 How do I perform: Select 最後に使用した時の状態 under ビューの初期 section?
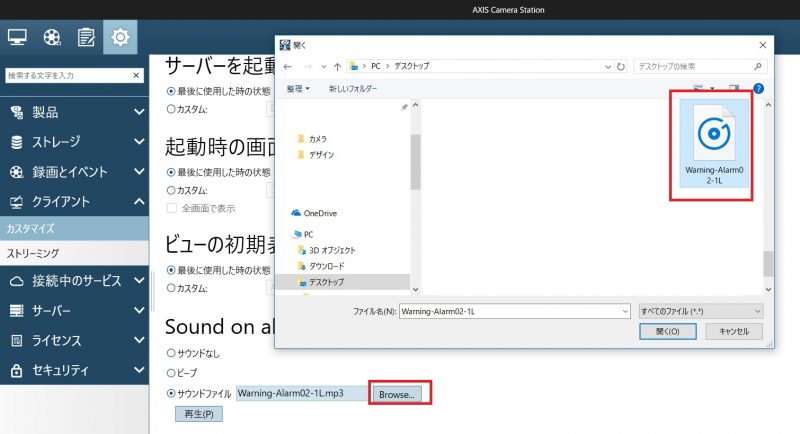point(171,270)
